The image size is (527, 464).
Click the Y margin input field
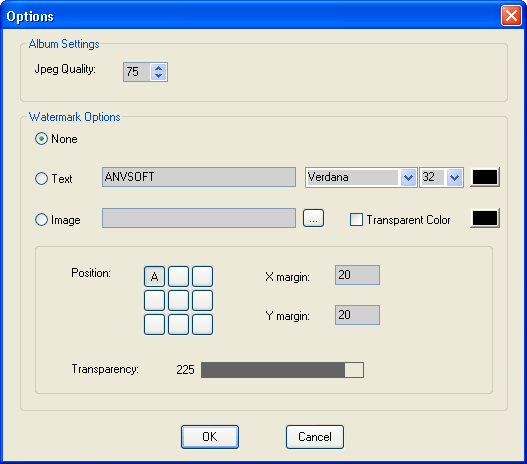[357, 315]
